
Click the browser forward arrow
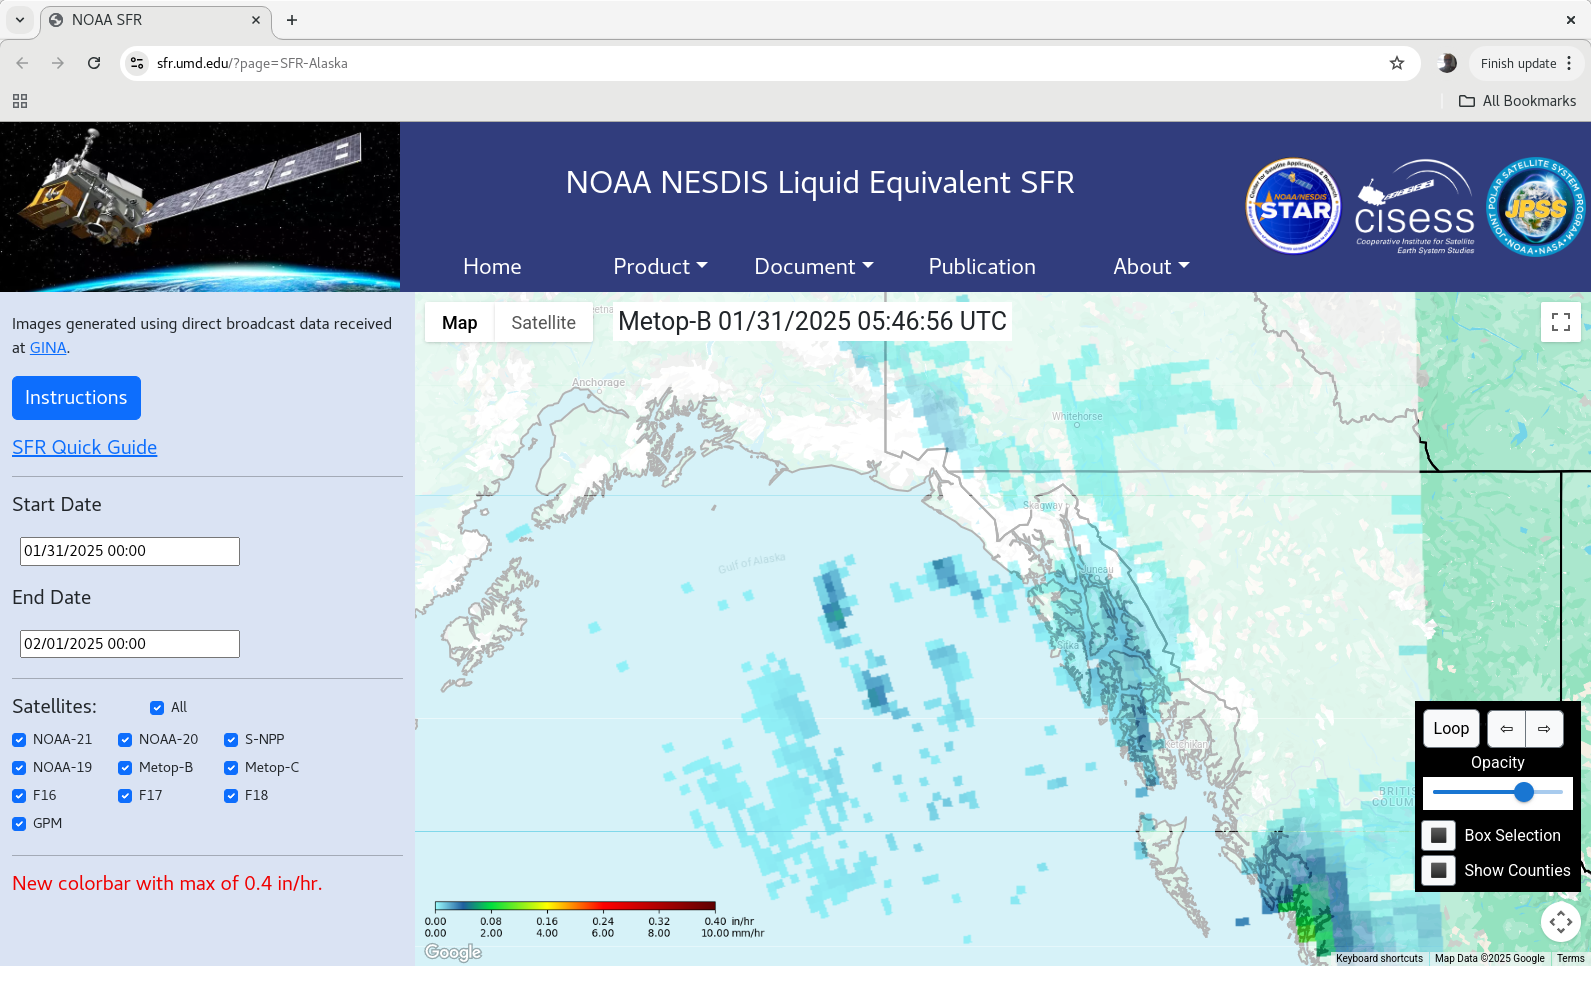(58, 63)
